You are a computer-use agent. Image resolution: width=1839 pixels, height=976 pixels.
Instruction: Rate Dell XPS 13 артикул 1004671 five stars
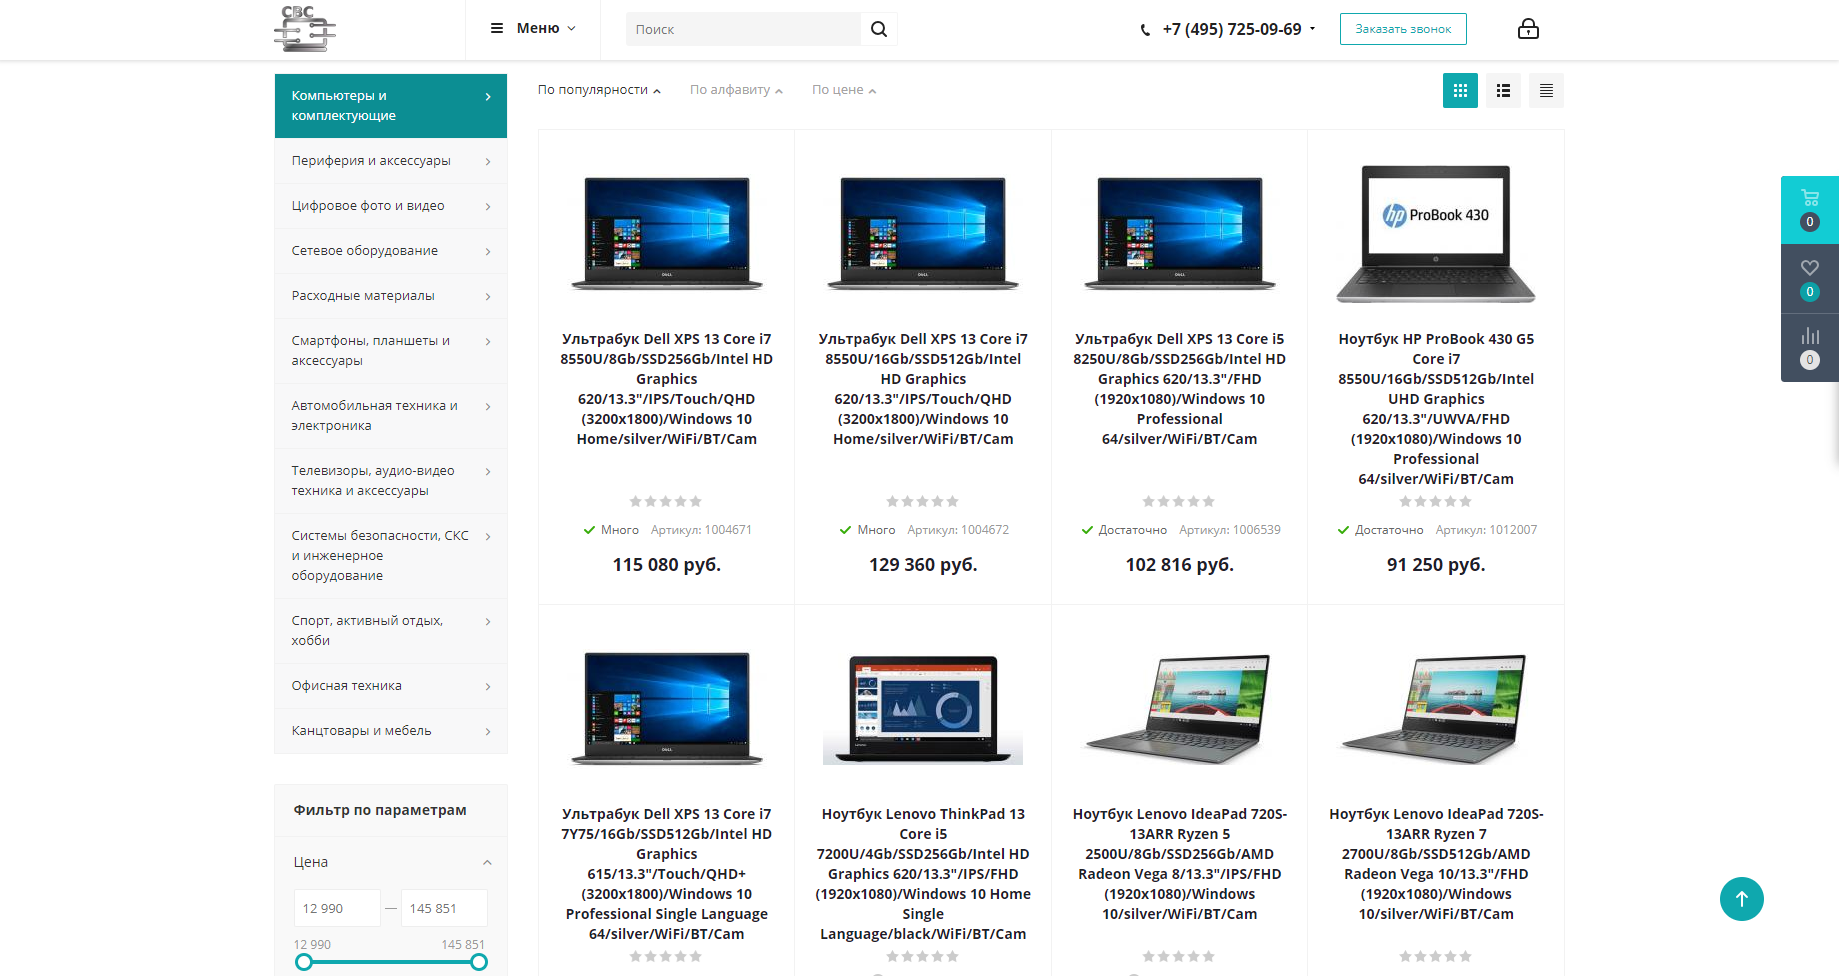coord(696,501)
